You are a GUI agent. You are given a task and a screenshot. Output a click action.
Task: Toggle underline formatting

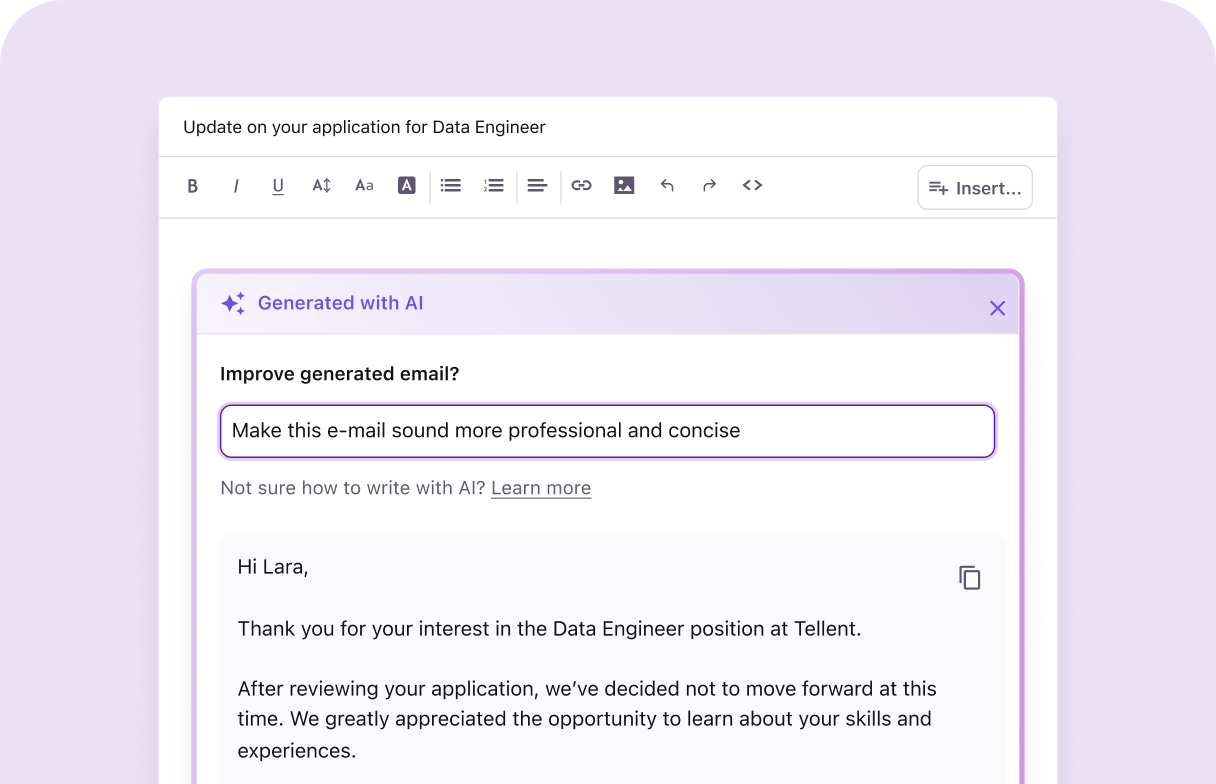[x=278, y=185]
